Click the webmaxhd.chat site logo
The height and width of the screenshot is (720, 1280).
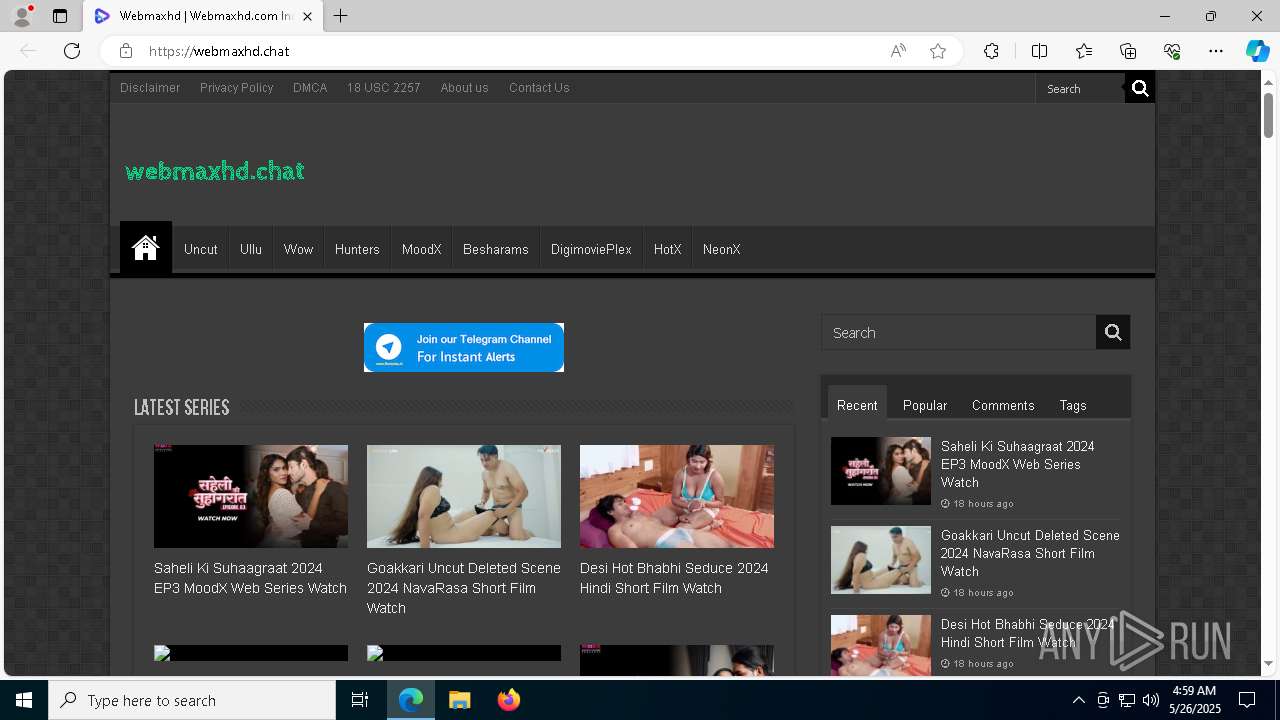tap(215, 171)
